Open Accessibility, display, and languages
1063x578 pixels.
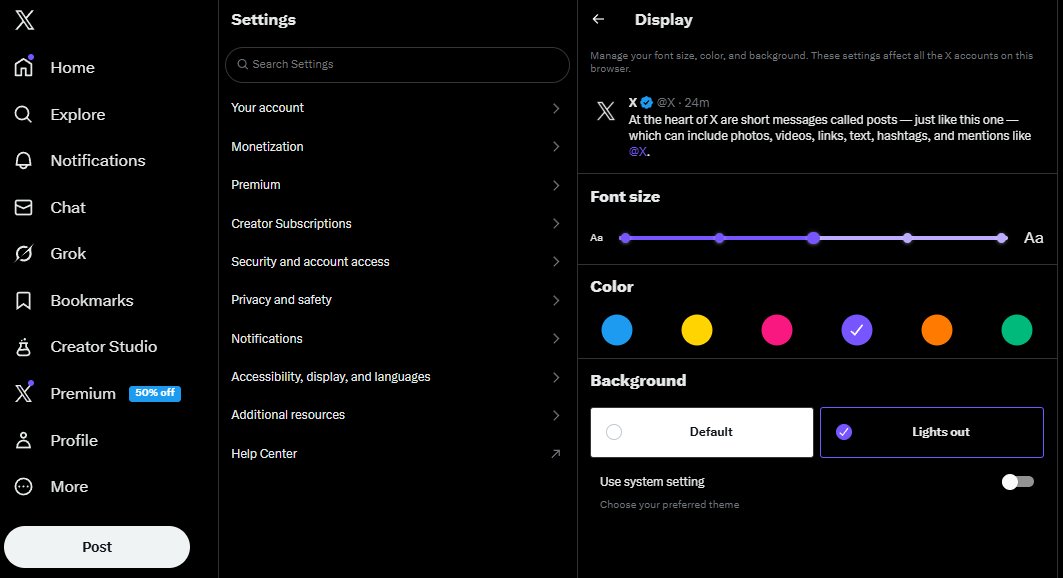397,377
